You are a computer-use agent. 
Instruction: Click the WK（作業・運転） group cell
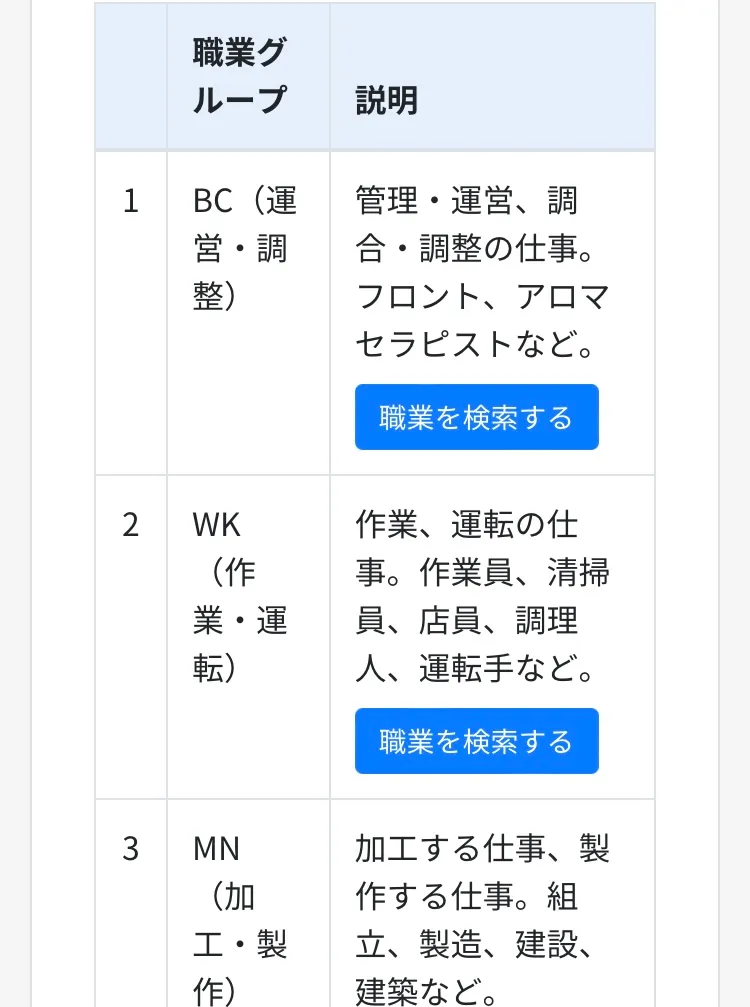[x=249, y=636]
